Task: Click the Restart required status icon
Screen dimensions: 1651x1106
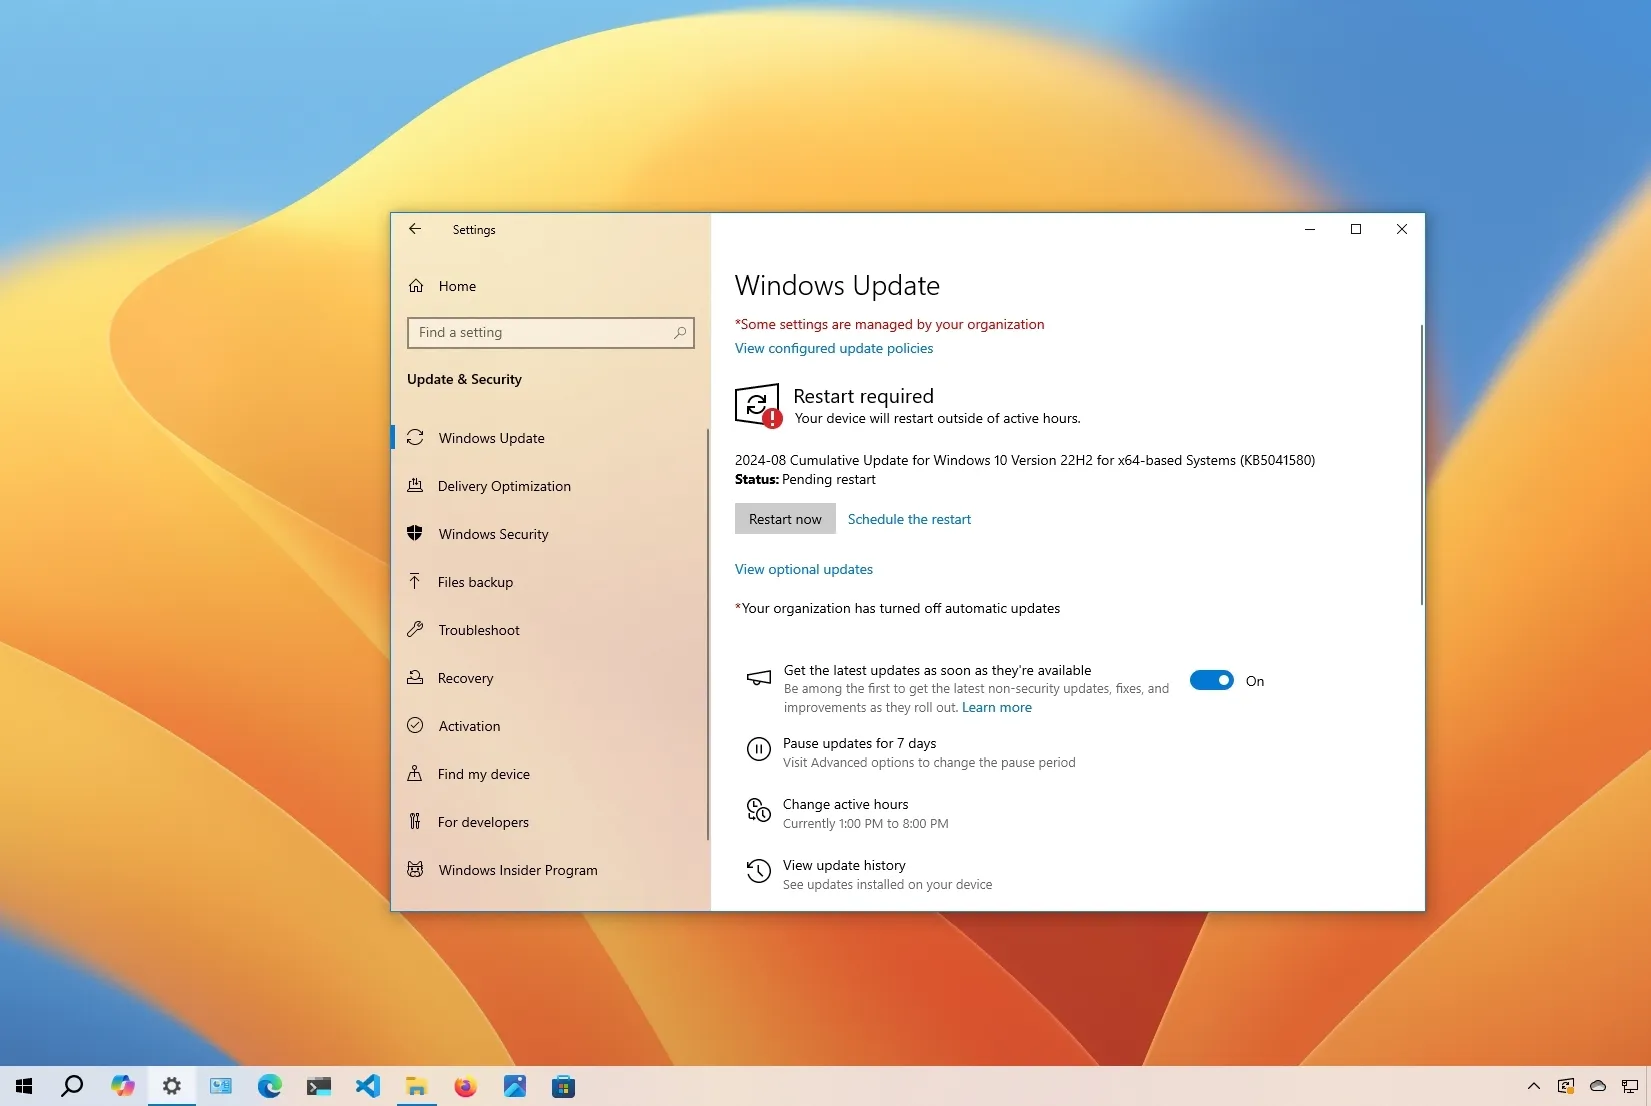Action: [758, 406]
